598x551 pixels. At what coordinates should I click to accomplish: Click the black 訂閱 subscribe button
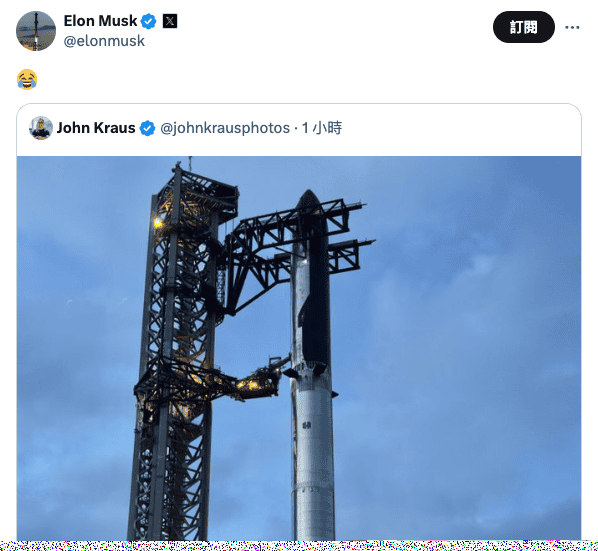coord(524,27)
